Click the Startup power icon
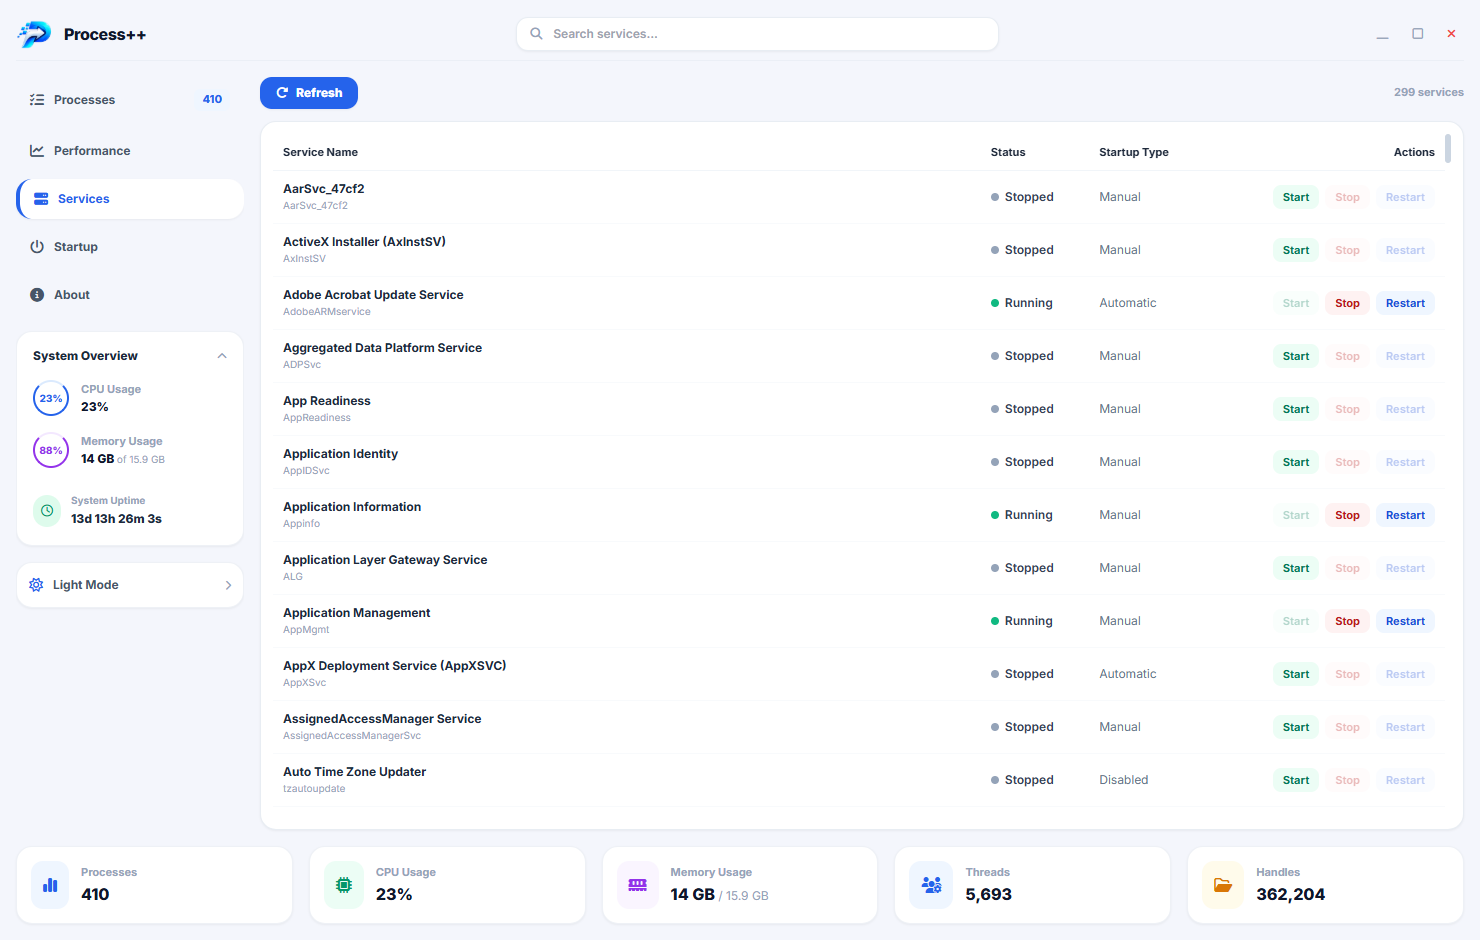Viewport: 1480px width, 940px height. click(37, 247)
